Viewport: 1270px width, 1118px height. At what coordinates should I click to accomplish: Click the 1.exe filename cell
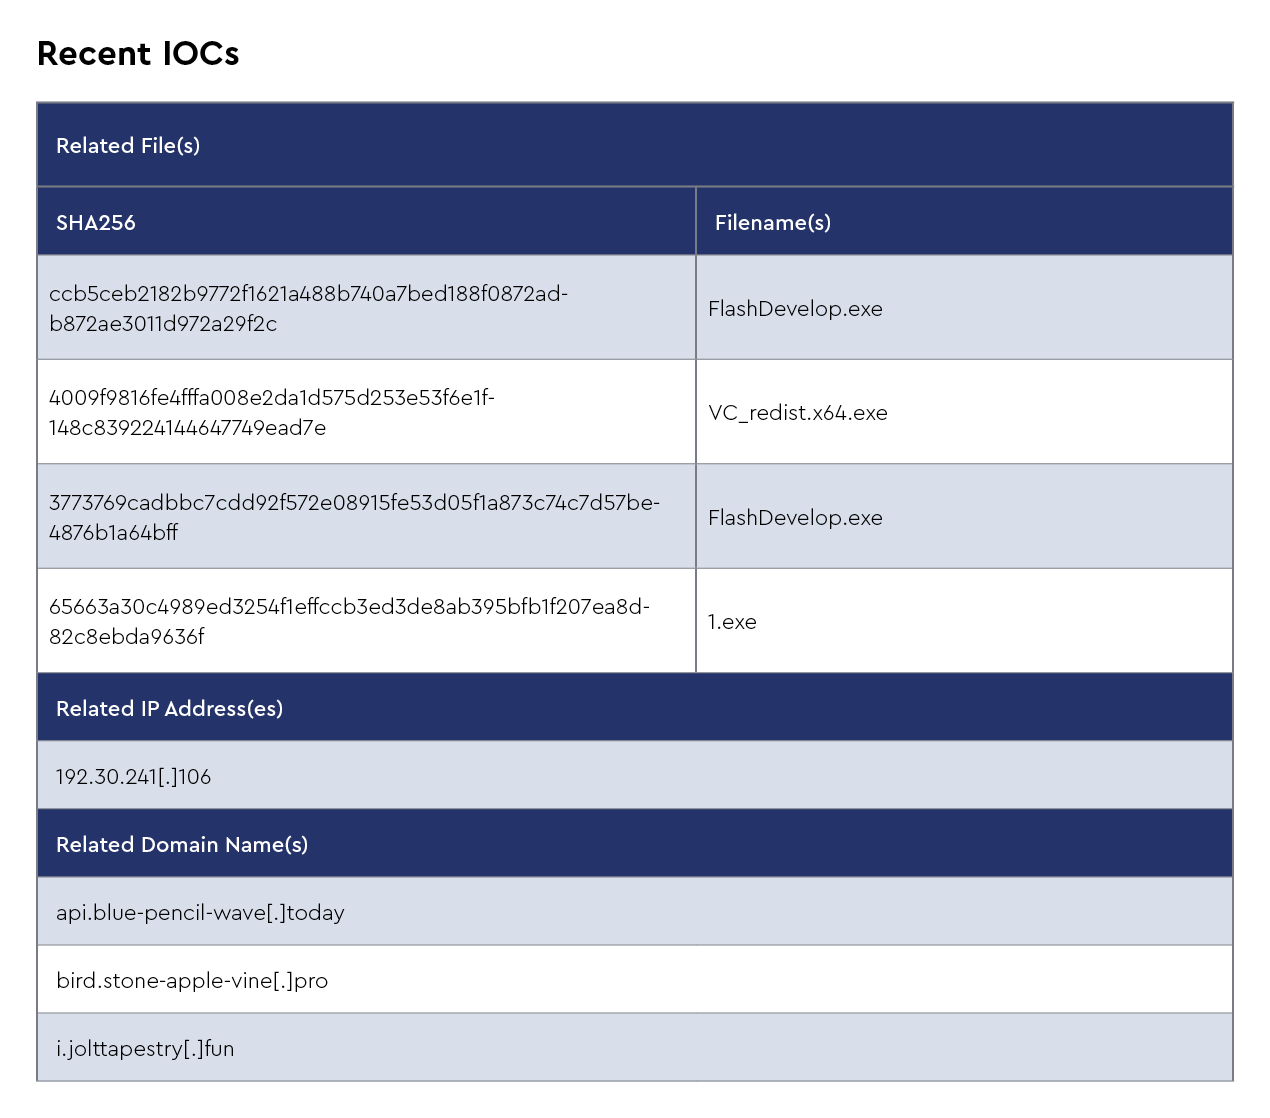tap(732, 622)
